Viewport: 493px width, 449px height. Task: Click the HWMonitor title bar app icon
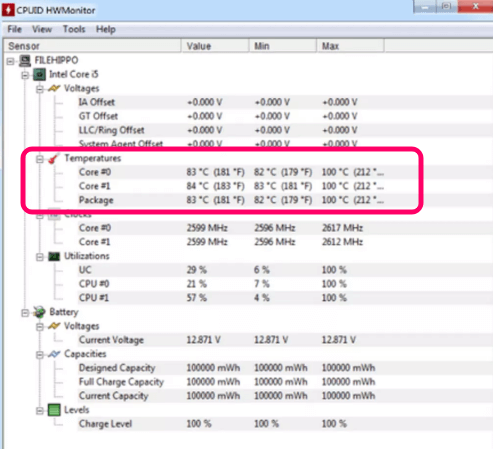click(8, 10)
